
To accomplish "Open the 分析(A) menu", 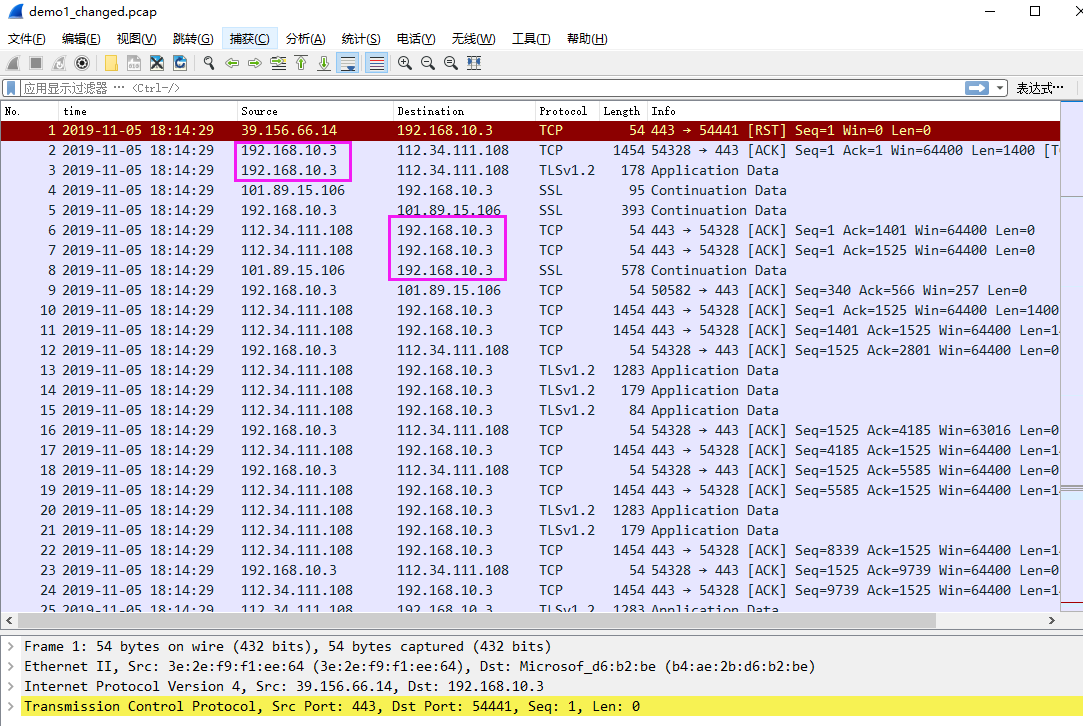I will coord(305,39).
